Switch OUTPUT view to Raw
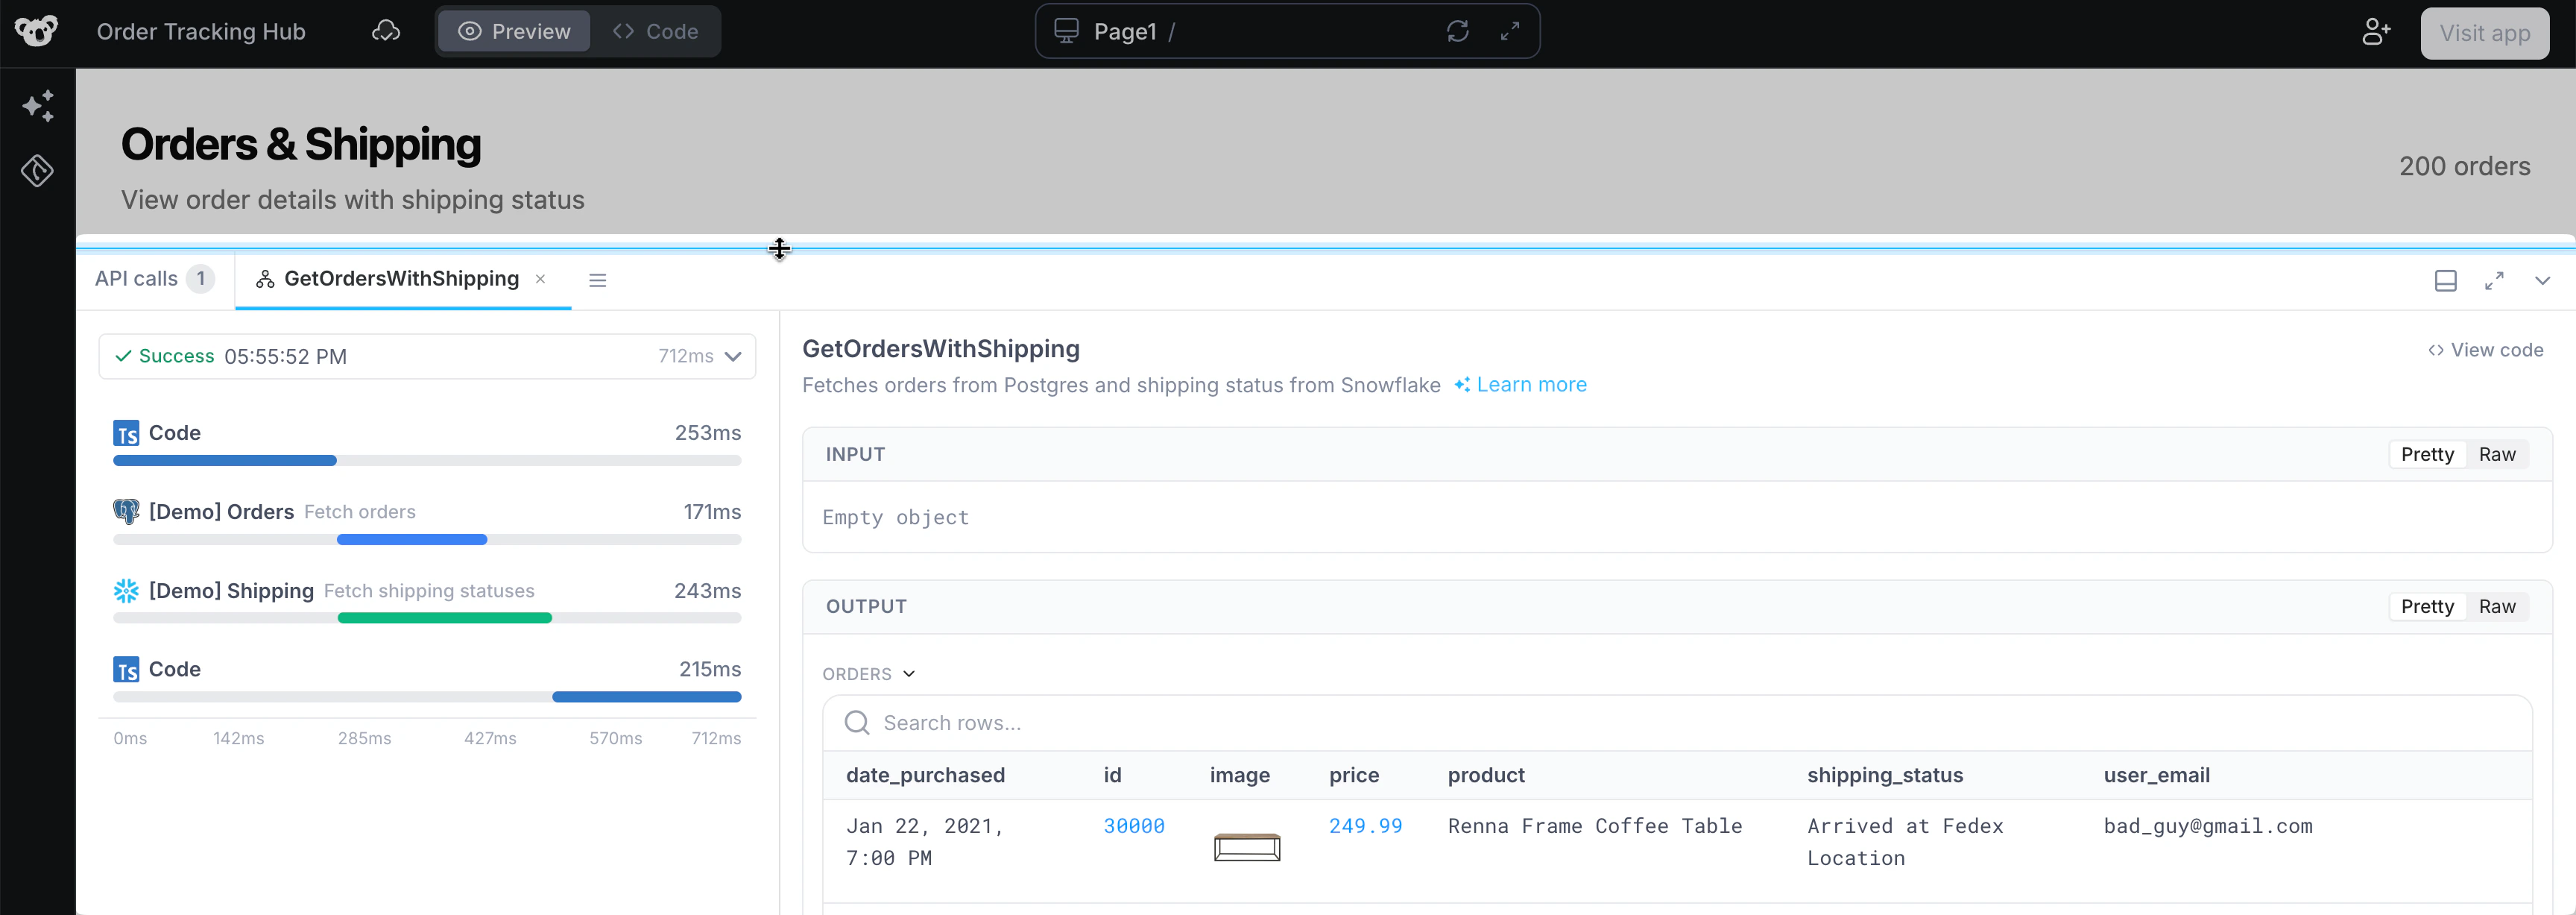 (x=2497, y=606)
